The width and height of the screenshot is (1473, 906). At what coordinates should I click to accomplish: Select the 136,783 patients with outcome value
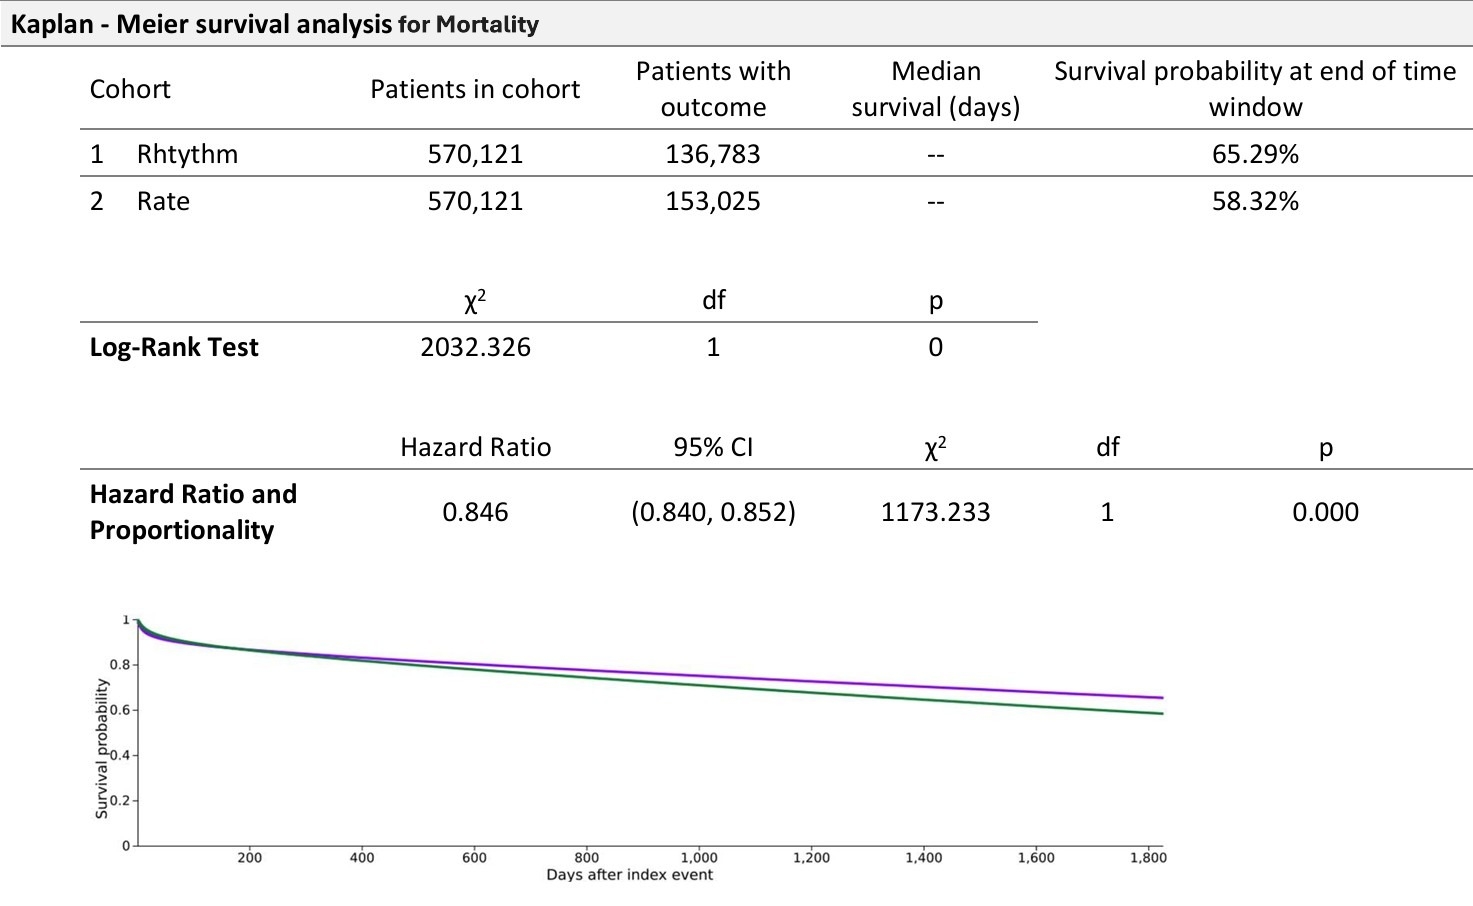(713, 154)
